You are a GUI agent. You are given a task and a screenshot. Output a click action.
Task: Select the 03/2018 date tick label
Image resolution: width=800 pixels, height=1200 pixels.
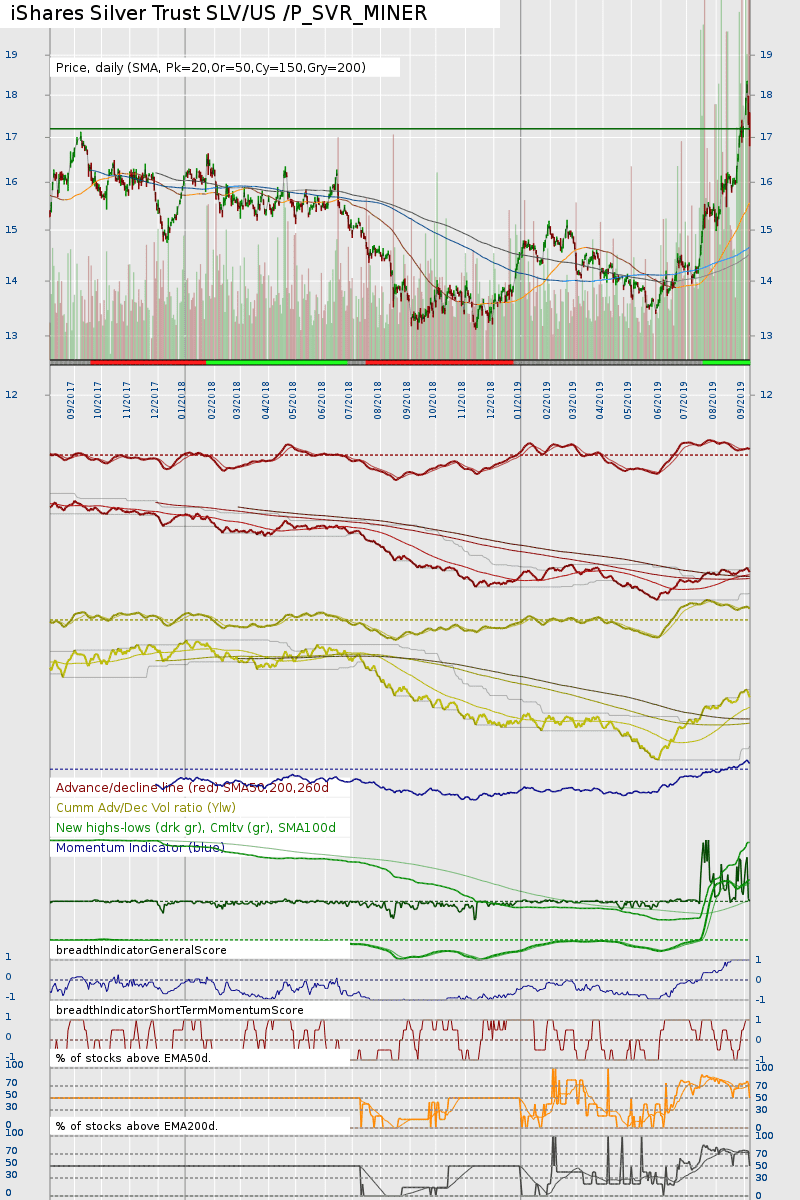(238, 399)
